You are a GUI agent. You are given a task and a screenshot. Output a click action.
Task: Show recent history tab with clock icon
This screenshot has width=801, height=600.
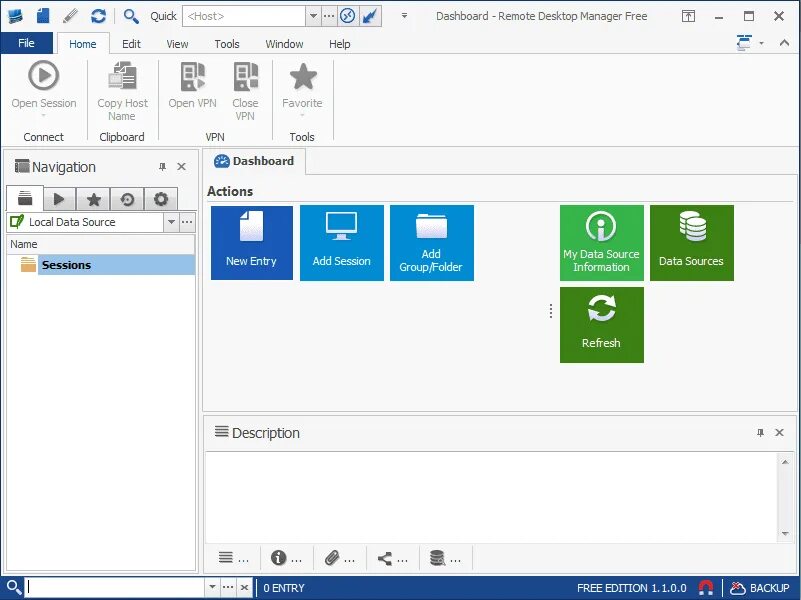tap(127, 199)
